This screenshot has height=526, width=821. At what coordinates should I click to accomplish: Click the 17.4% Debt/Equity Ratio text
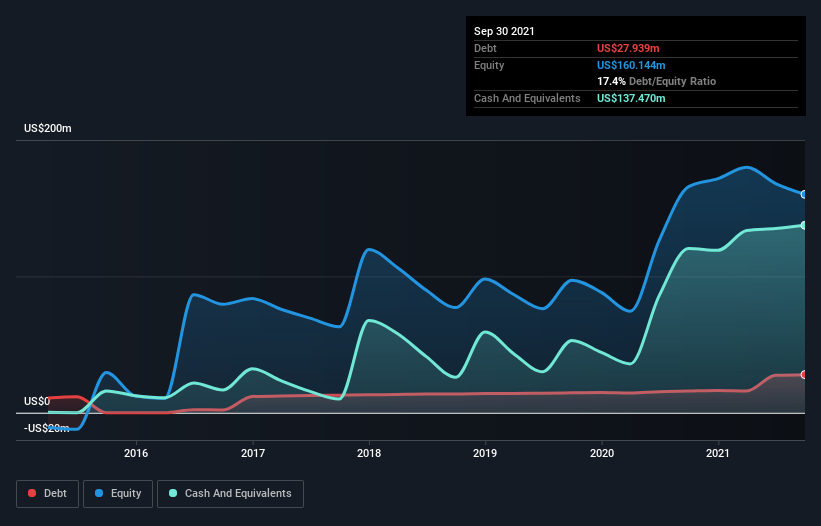pos(657,82)
